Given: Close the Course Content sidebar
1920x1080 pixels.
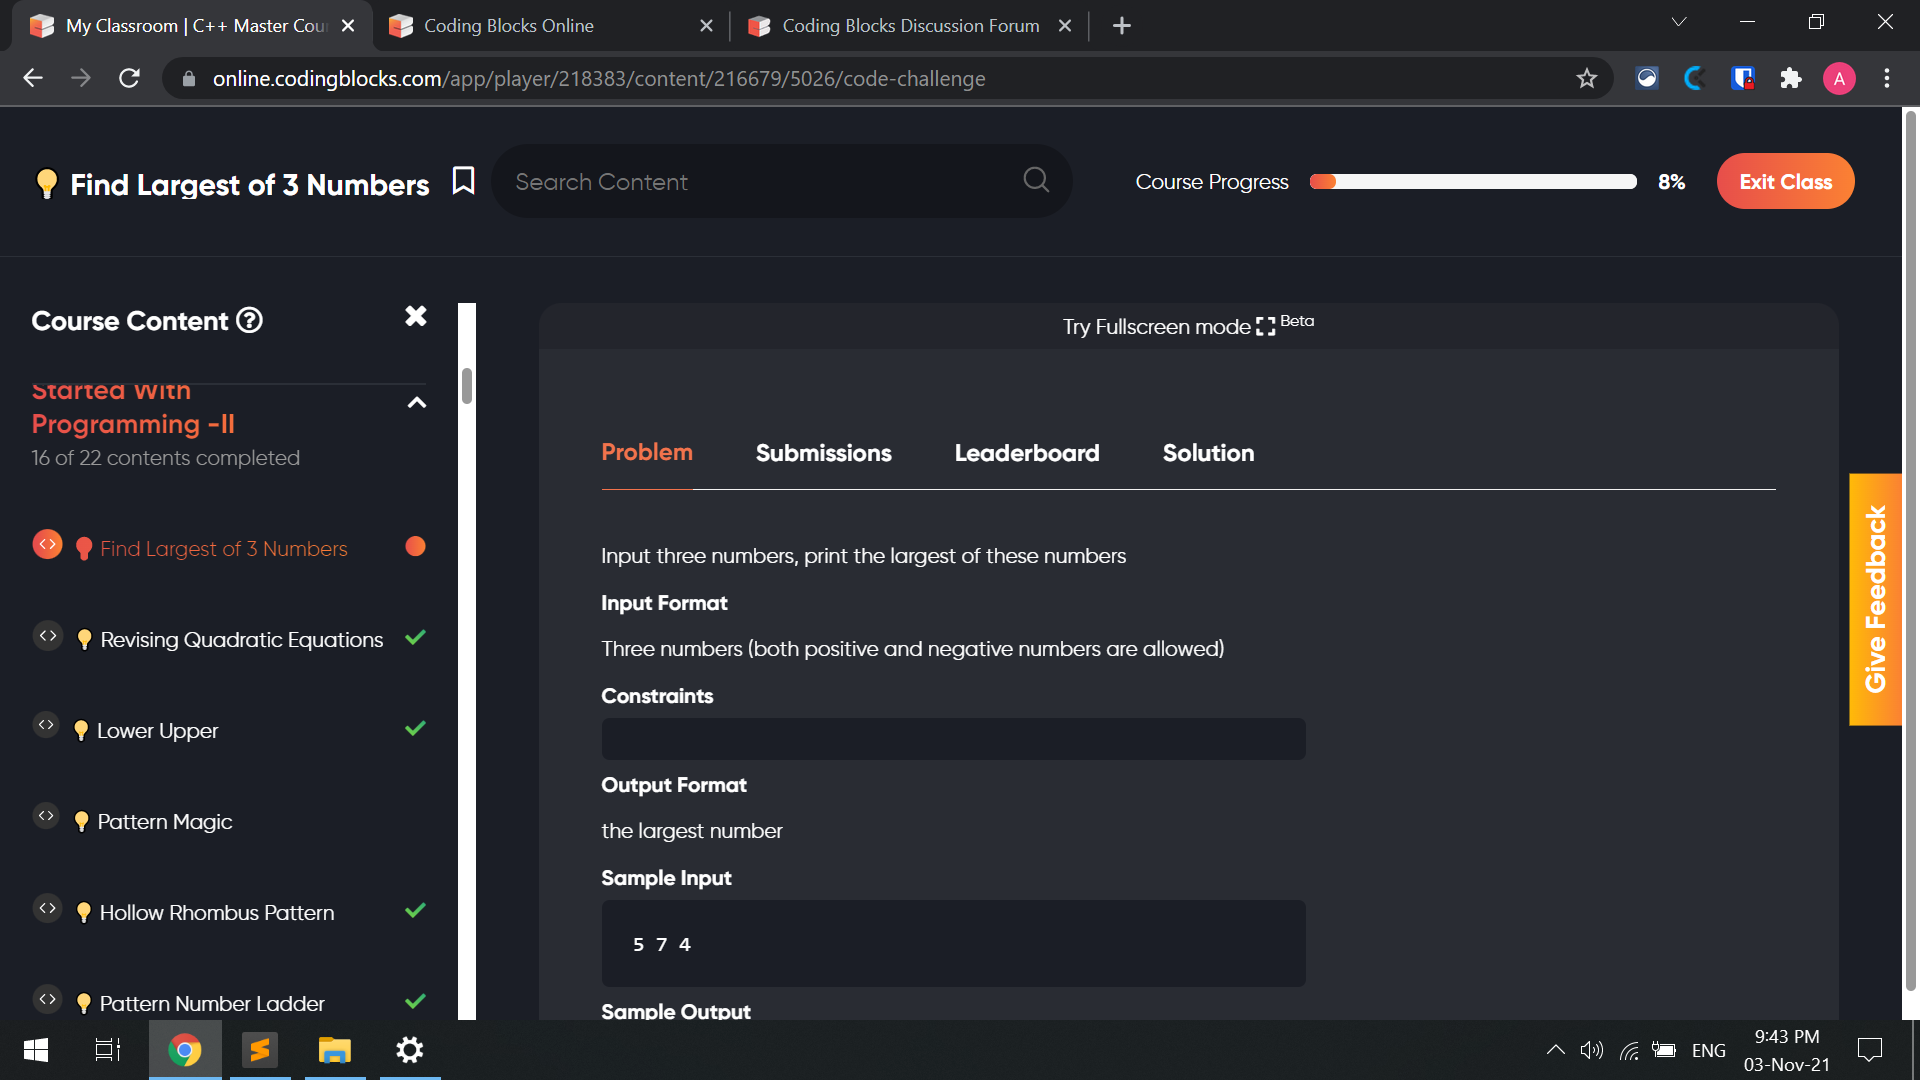Looking at the screenshot, I should [416, 316].
